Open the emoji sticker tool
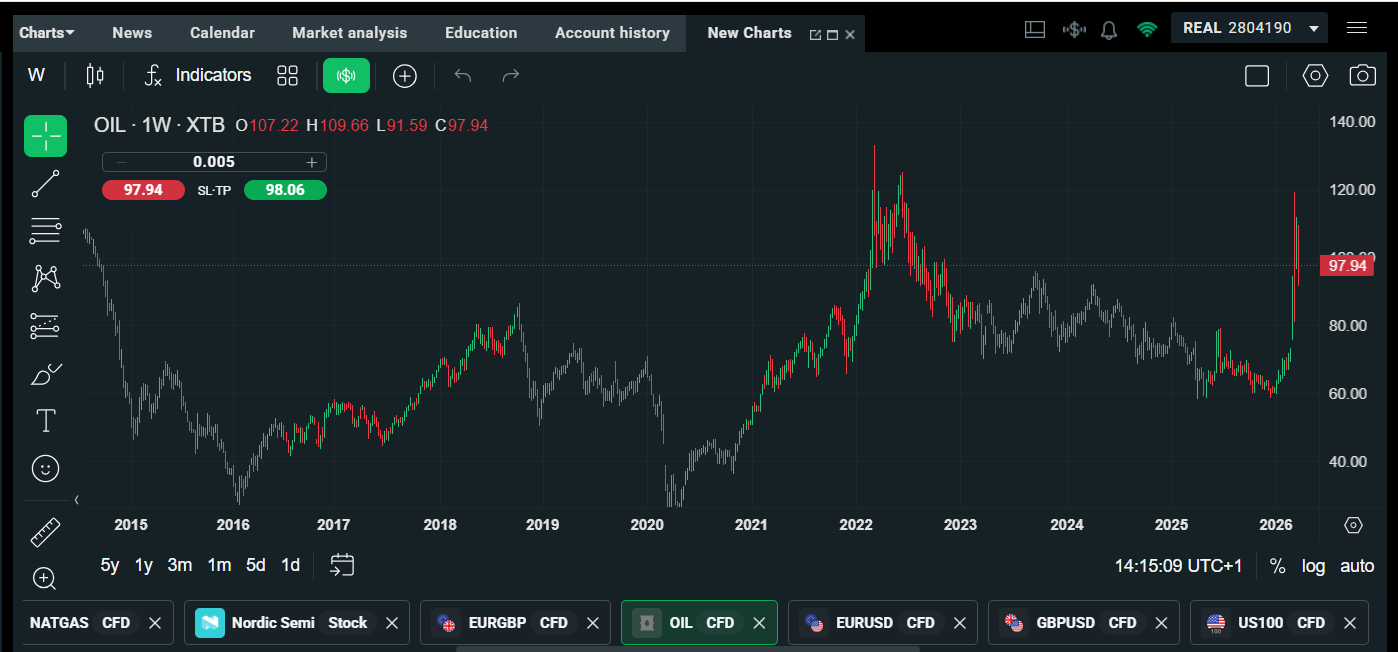The height and width of the screenshot is (652, 1398). click(x=45, y=468)
